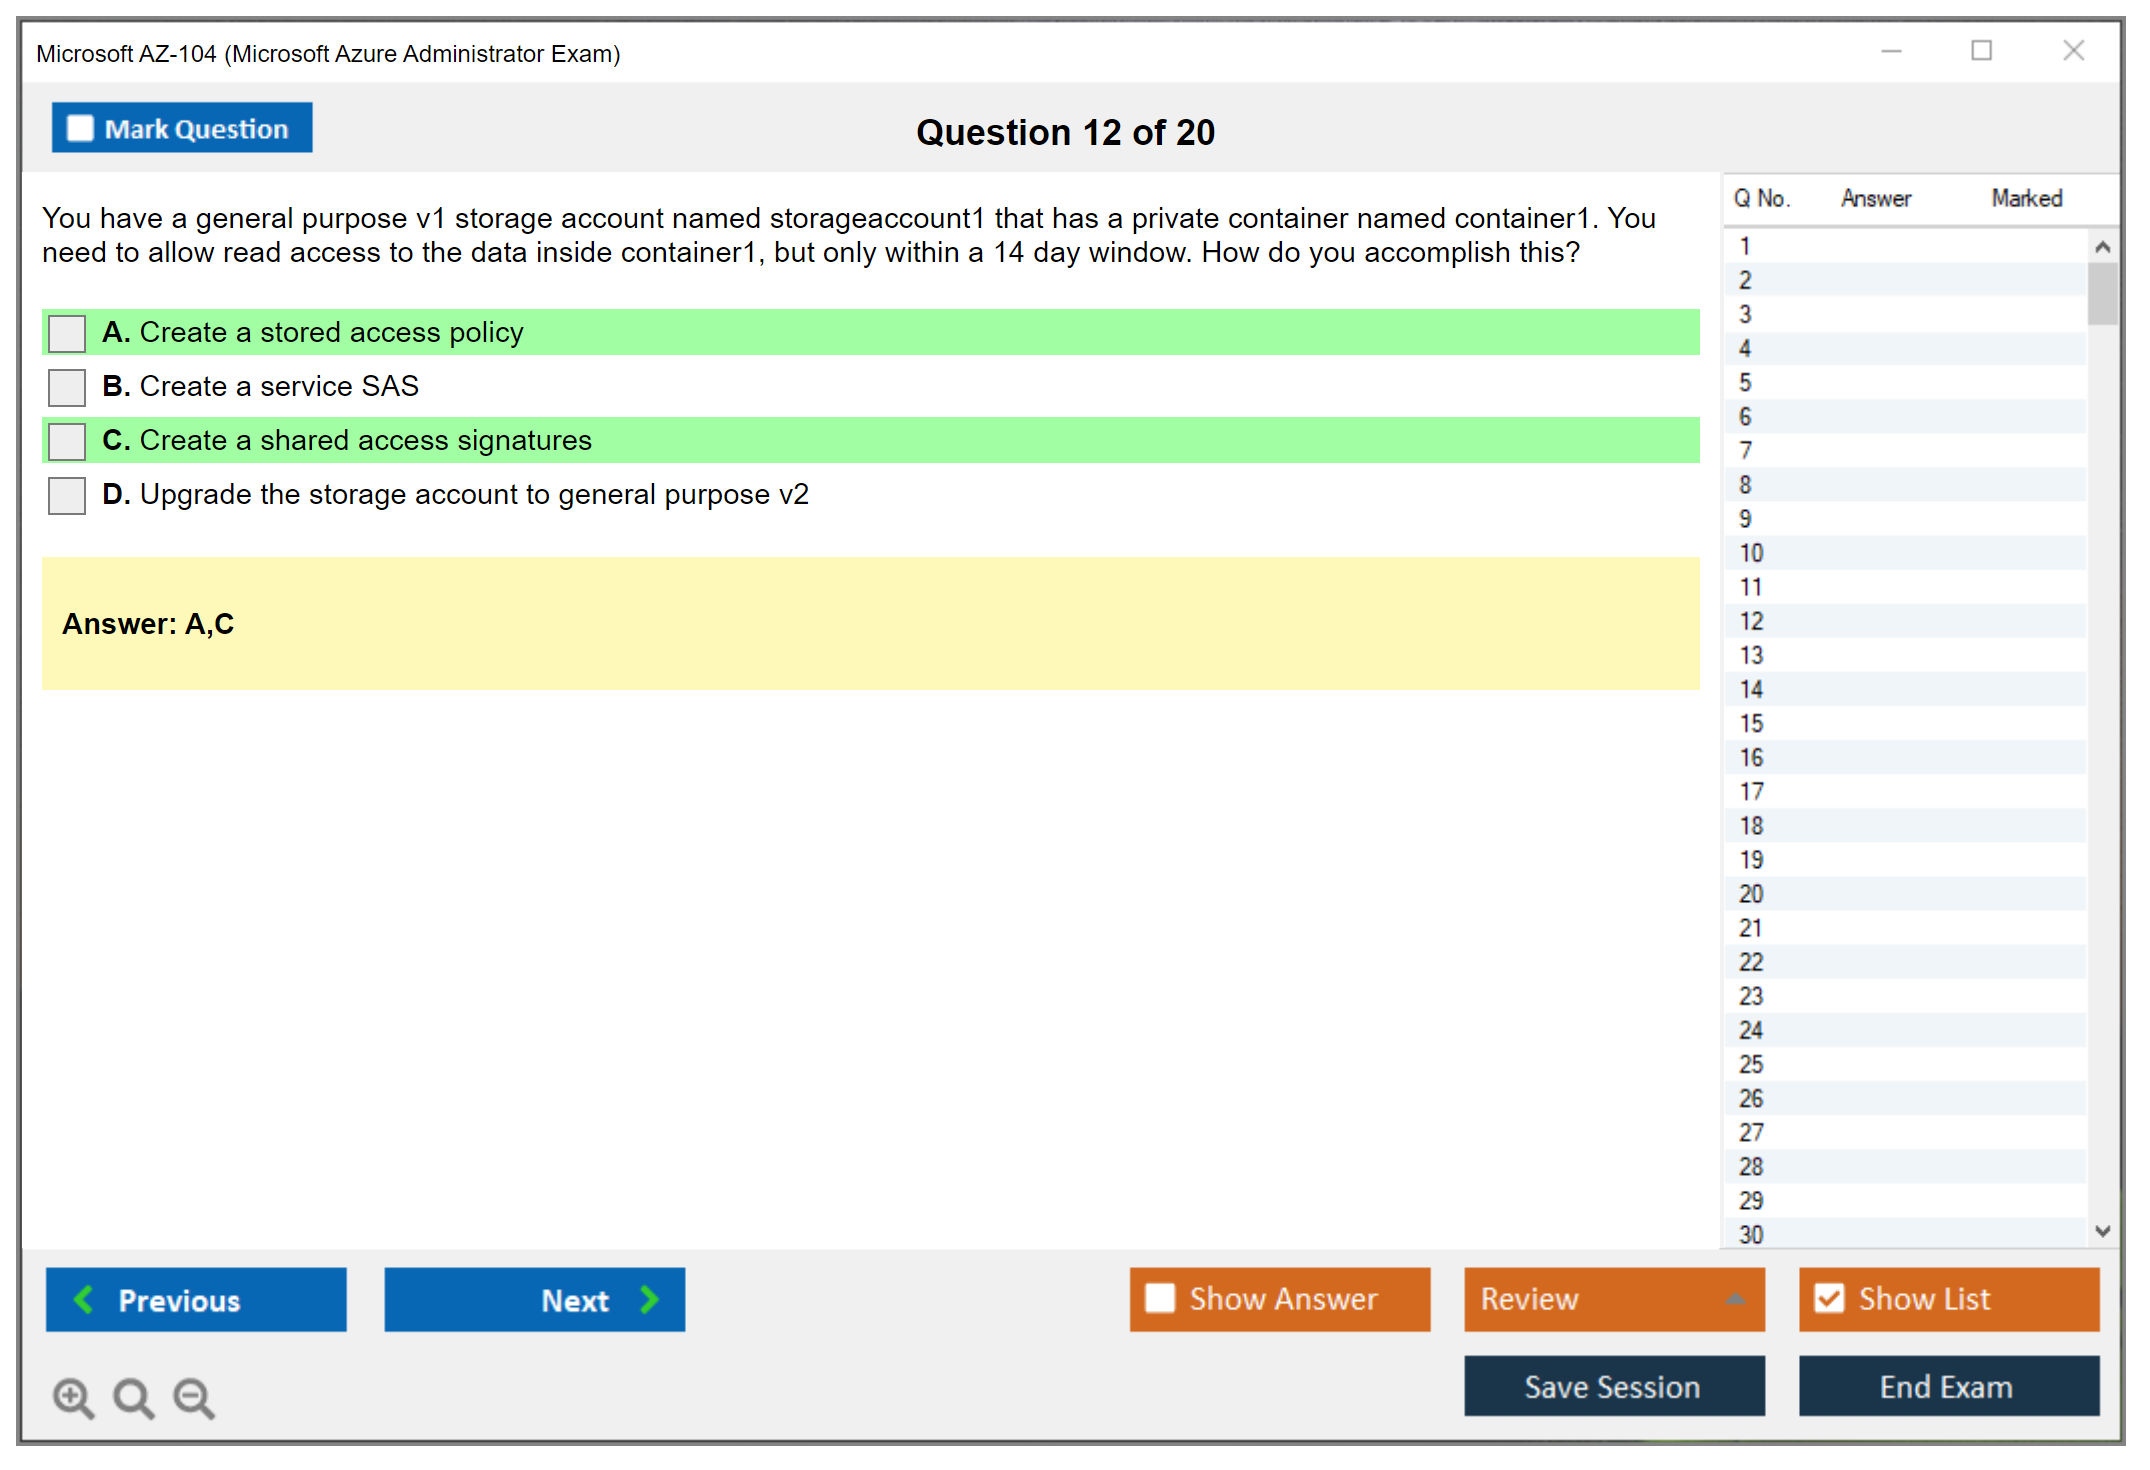Viewport: 2150px width, 1470px height.
Task: Jump to question 20 in the list
Action: pyautogui.click(x=1751, y=894)
